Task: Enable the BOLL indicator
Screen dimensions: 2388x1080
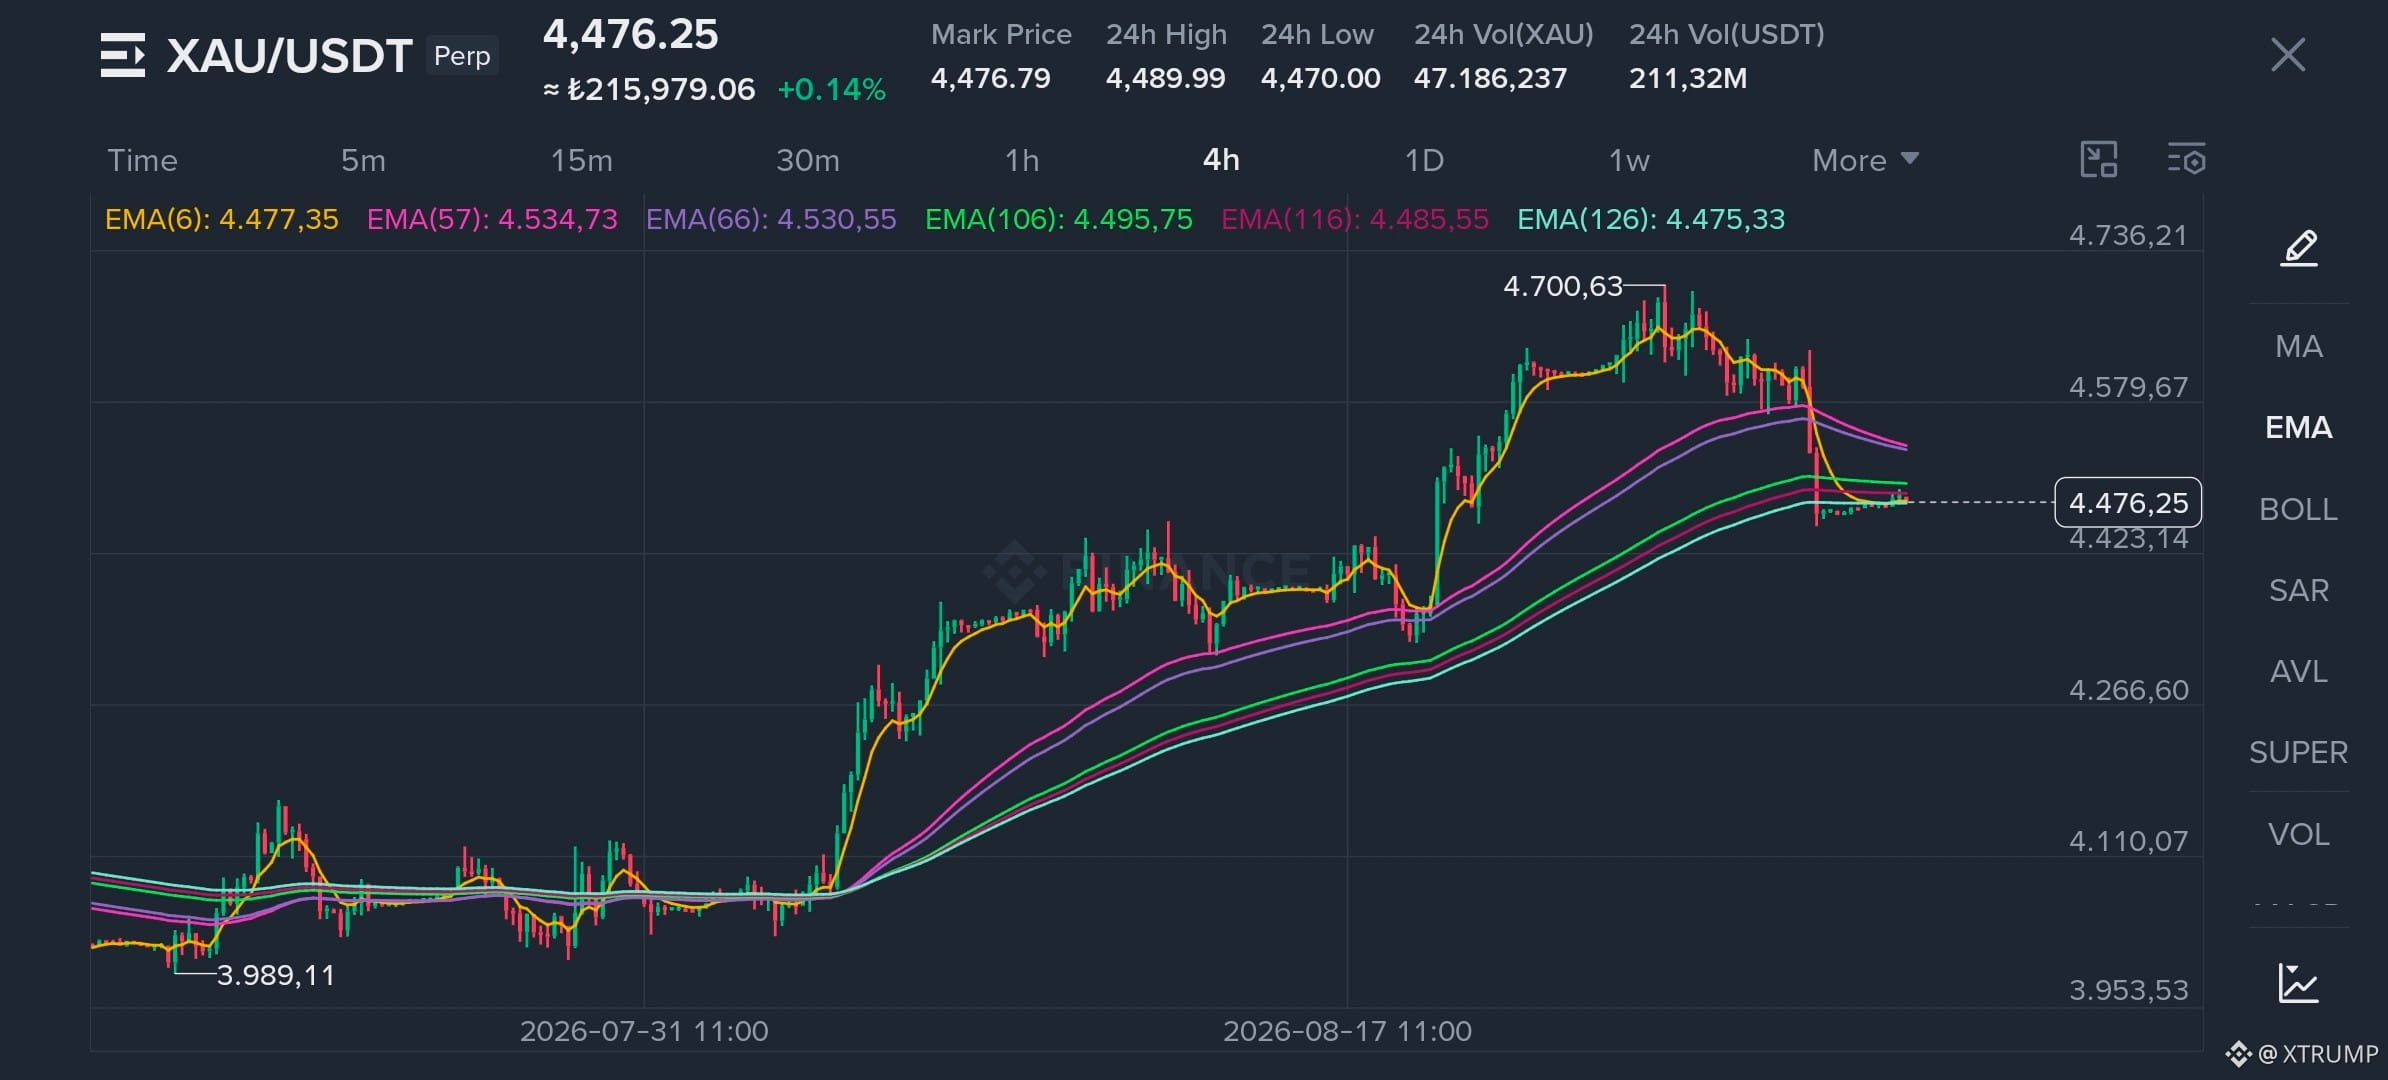Action: click(x=2298, y=509)
